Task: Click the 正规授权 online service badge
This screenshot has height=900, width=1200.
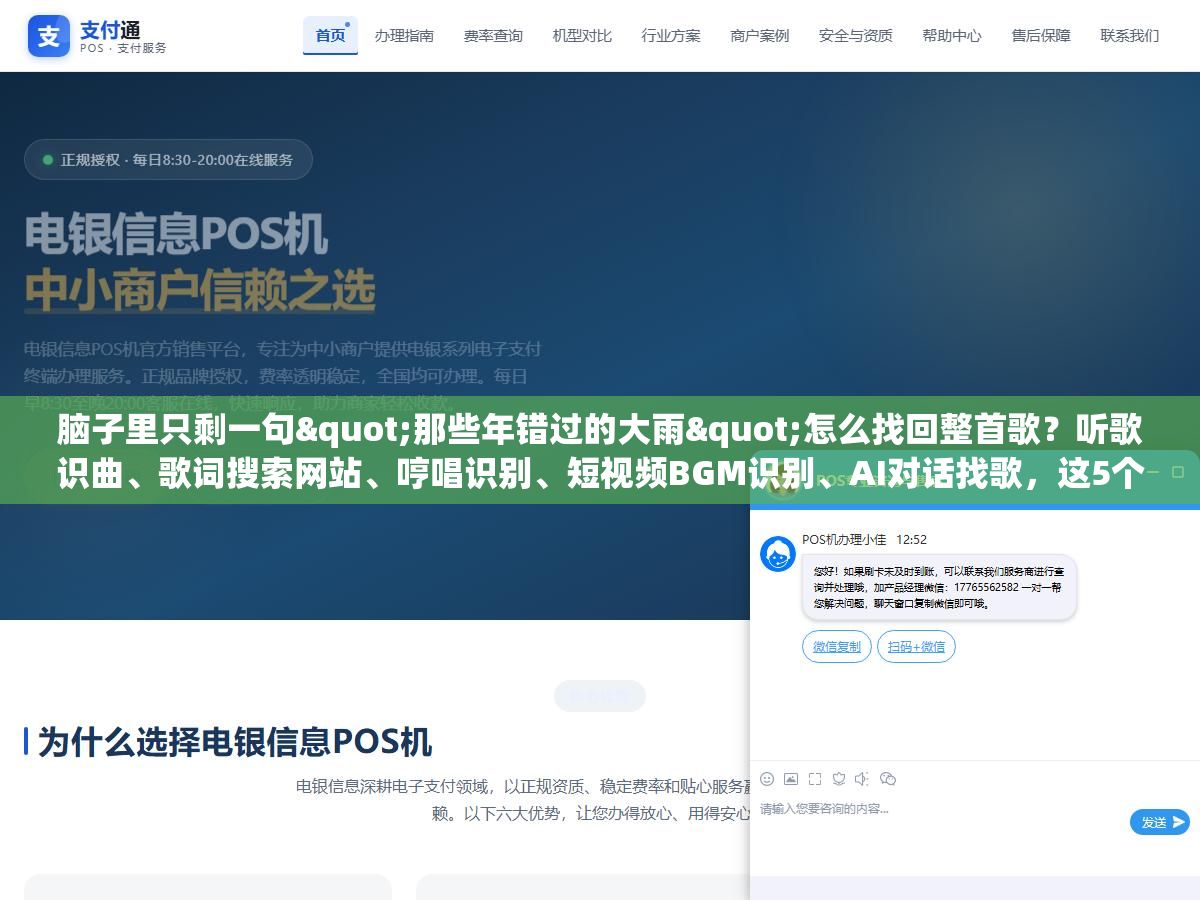Action: coord(168,159)
